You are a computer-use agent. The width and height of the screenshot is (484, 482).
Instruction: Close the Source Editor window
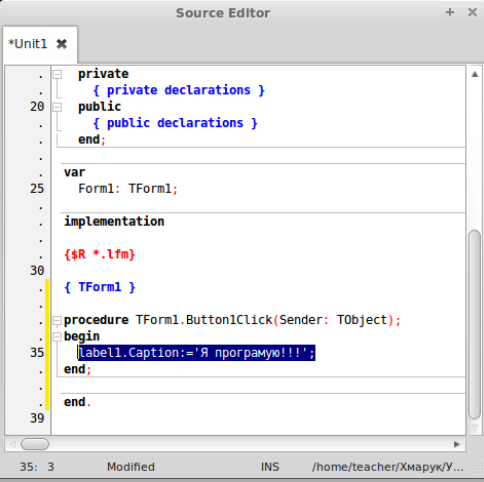pyautogui.click(x=472, y=12)
